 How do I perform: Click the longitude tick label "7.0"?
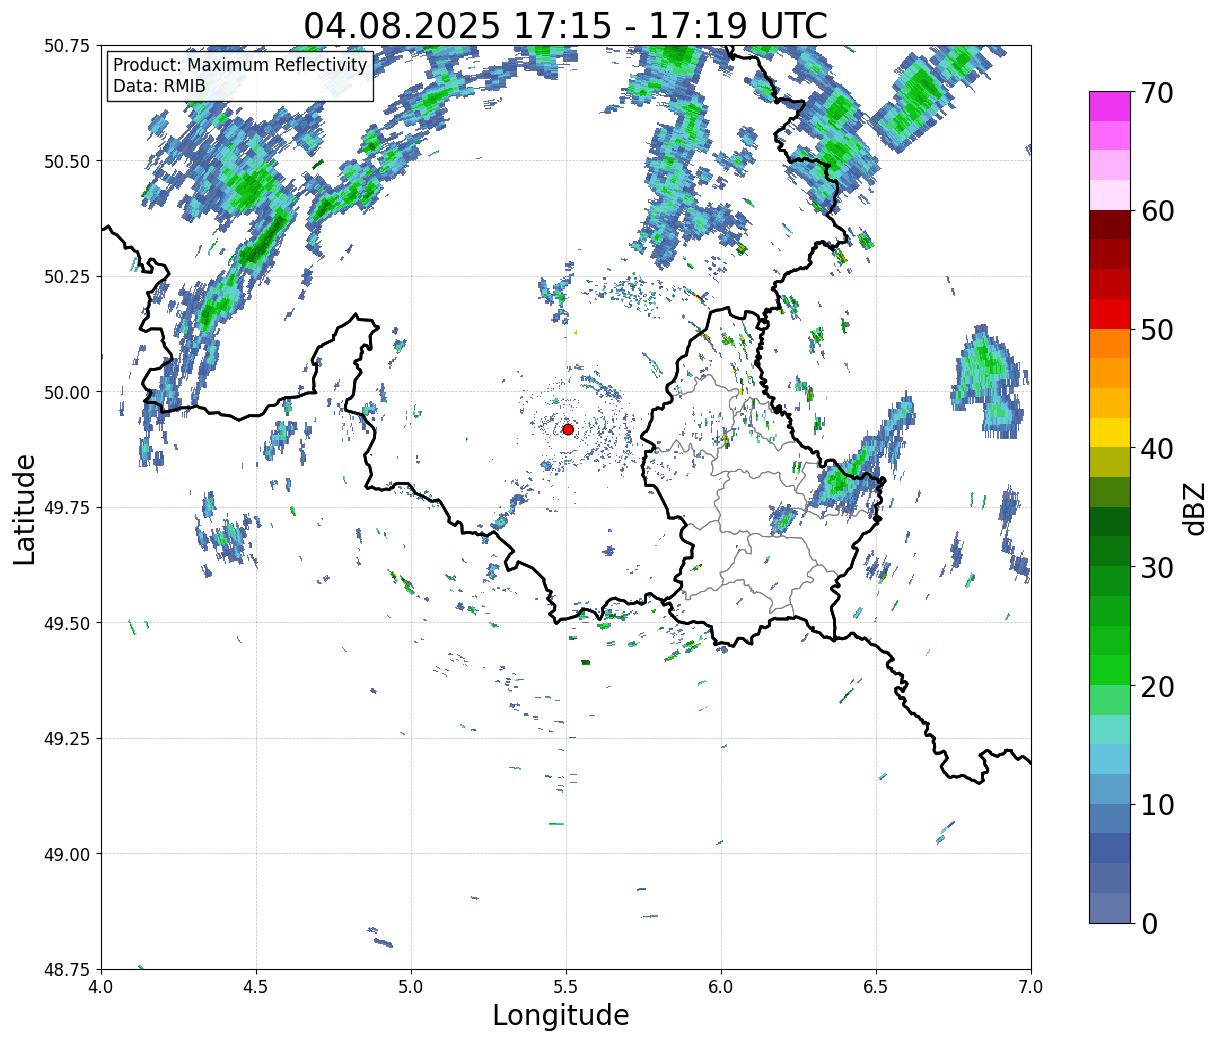1031,986
